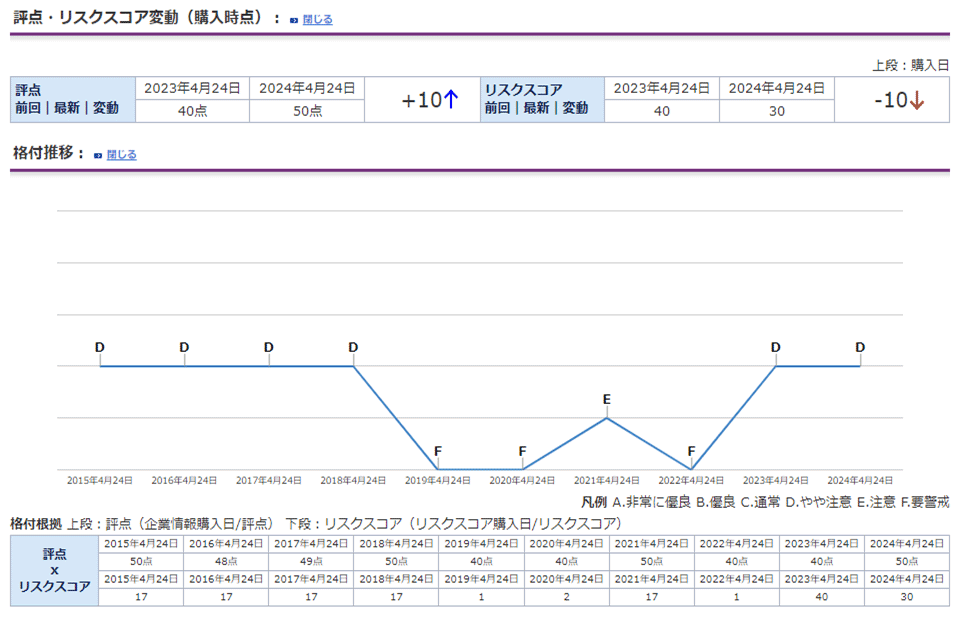Click risk score 17 under 2015年4月24日 in bottom table

pyautogui.click(x=141, y=597)
